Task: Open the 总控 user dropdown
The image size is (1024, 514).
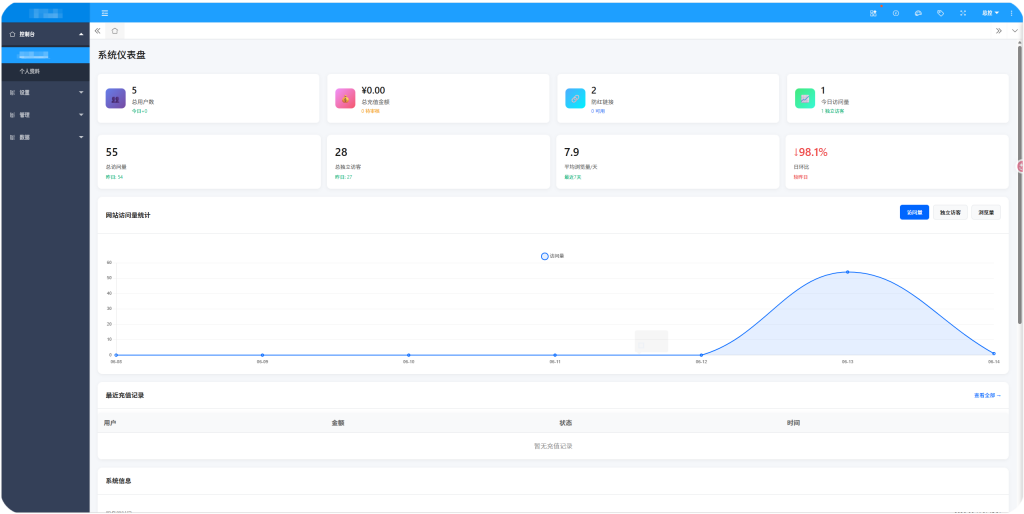Action: click(x=990, y=13)
